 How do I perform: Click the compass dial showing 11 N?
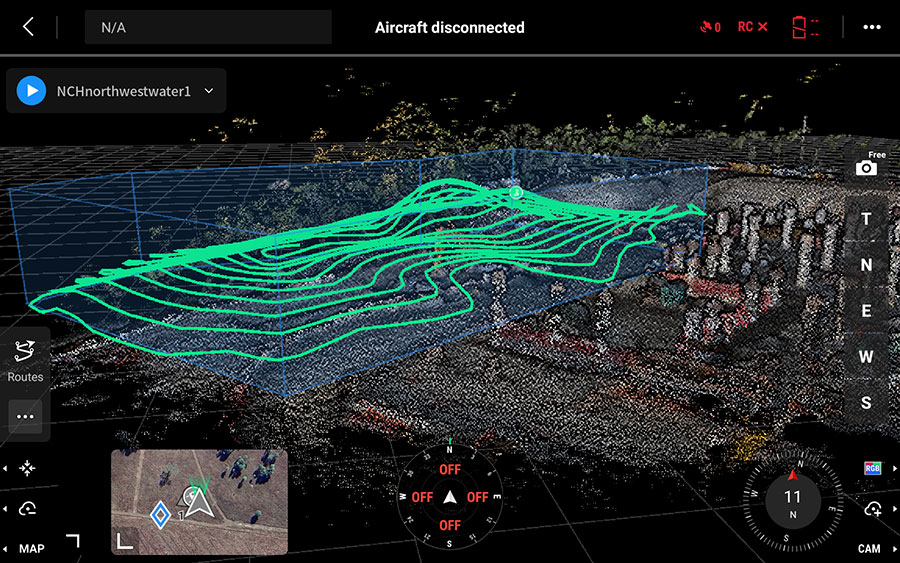tap(793, 501)
